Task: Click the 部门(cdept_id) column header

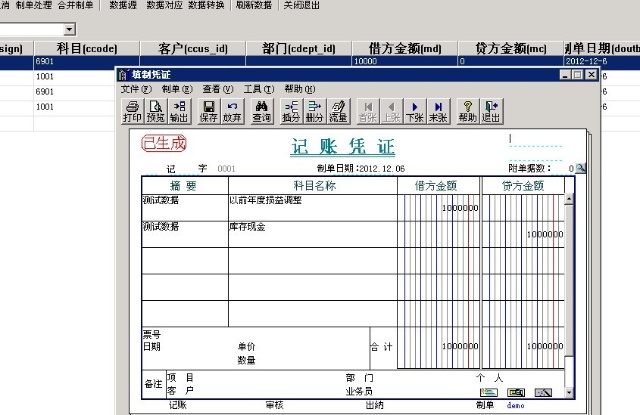Action: tap(299, 48)
